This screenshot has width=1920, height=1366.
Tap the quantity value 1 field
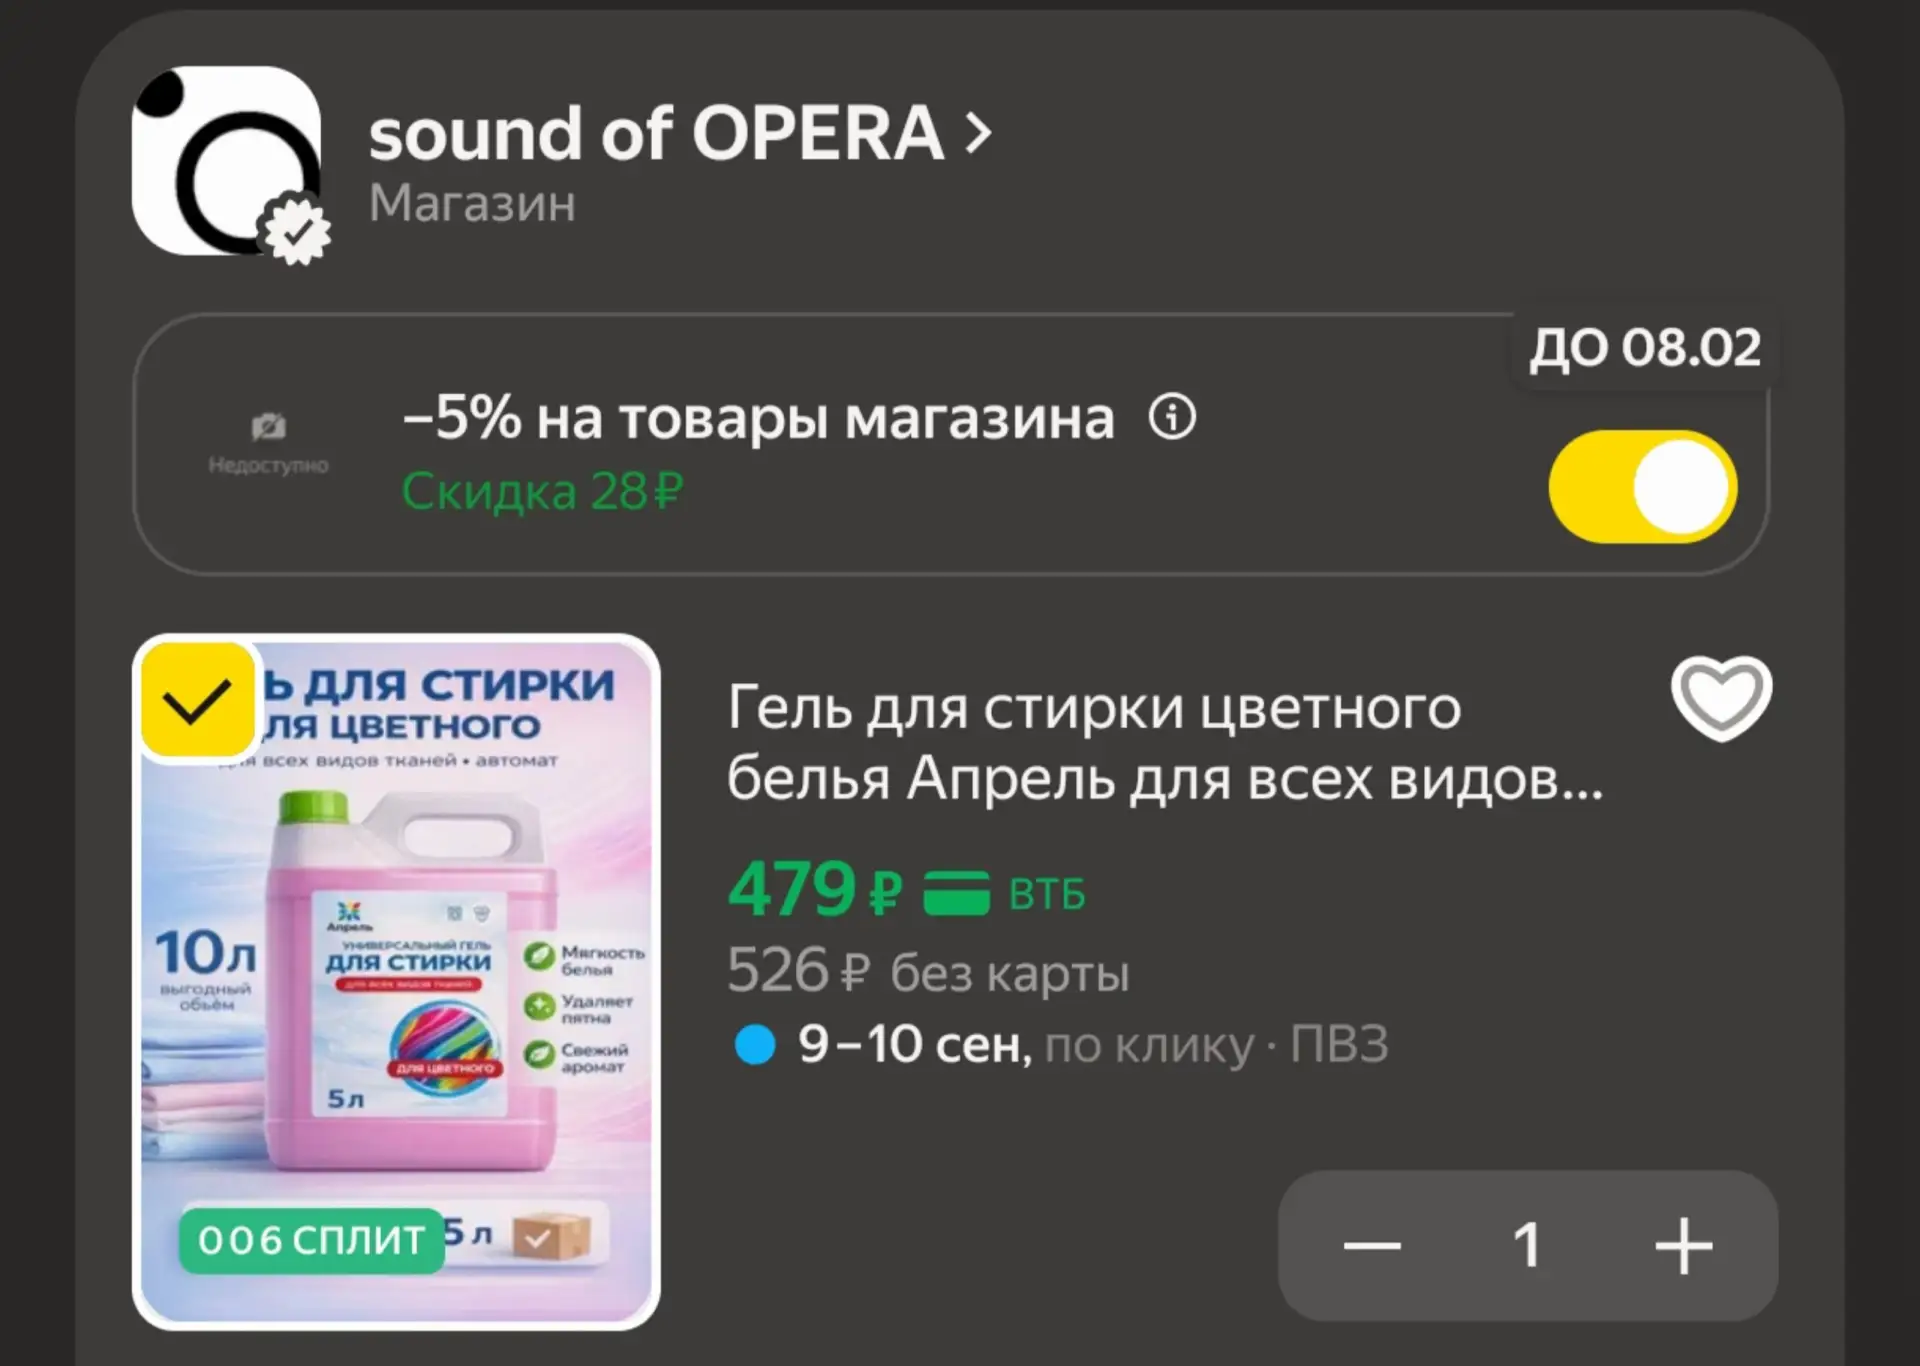[1527, 1246]
